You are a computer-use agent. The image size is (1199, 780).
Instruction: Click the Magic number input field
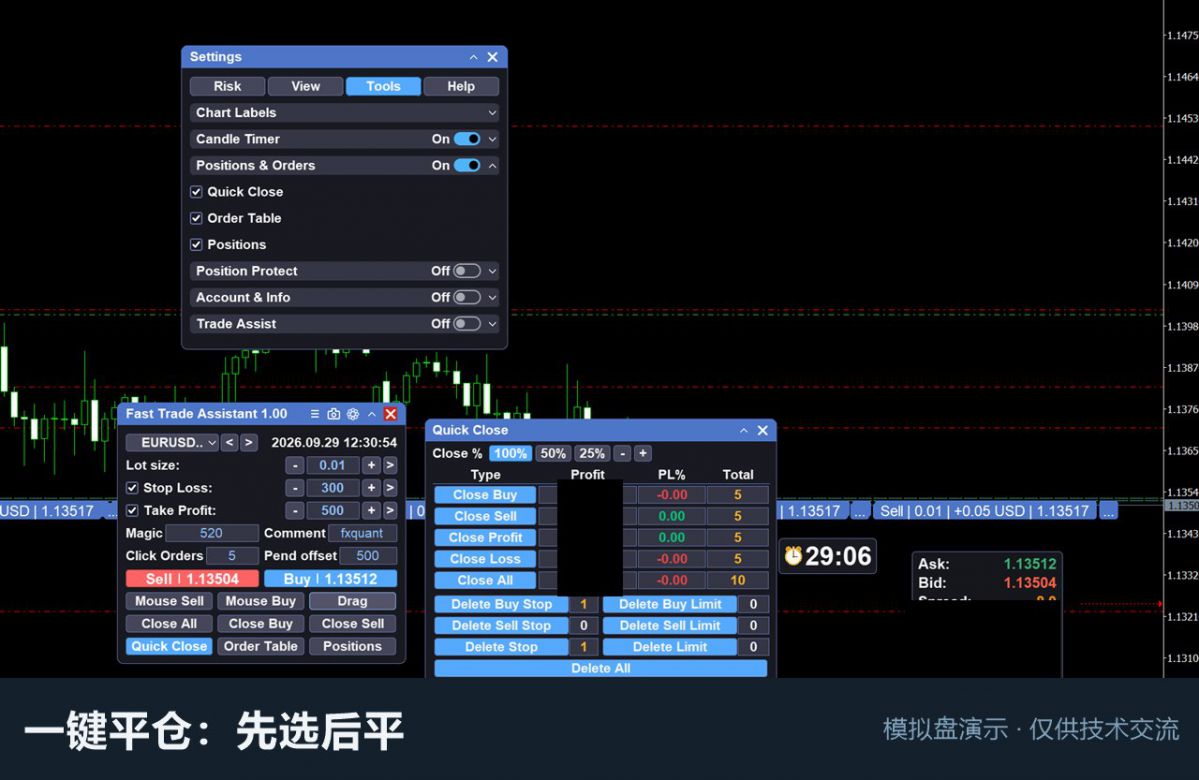point(212,533)
